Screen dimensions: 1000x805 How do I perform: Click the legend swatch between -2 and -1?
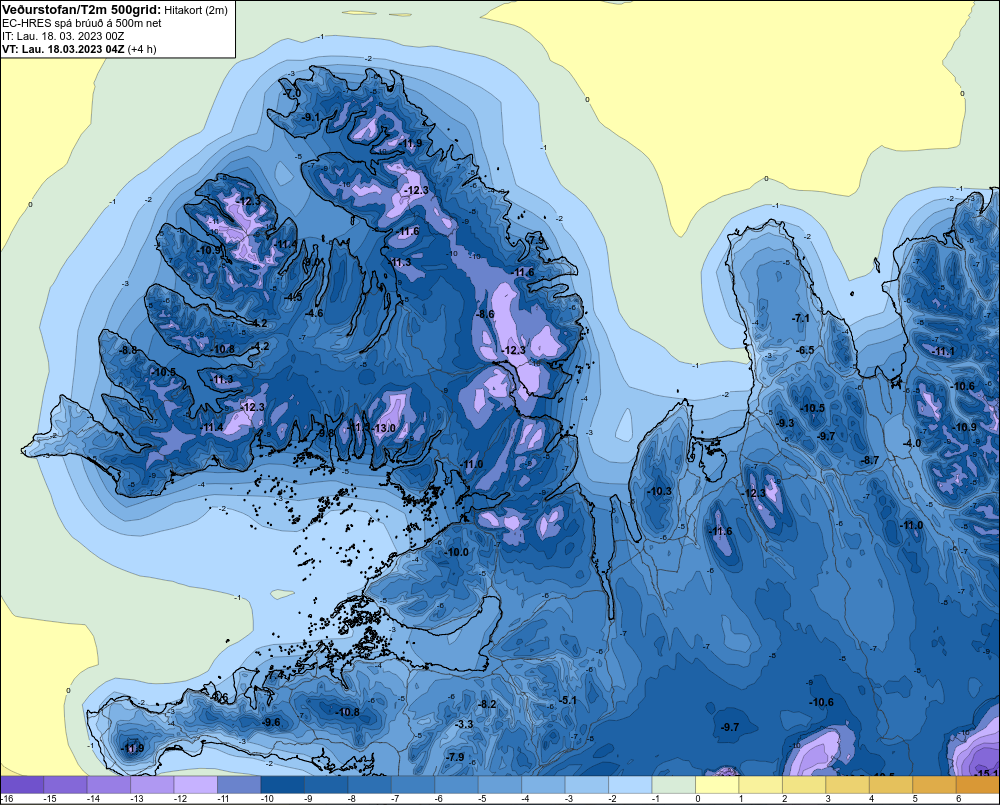click(630, 785)
